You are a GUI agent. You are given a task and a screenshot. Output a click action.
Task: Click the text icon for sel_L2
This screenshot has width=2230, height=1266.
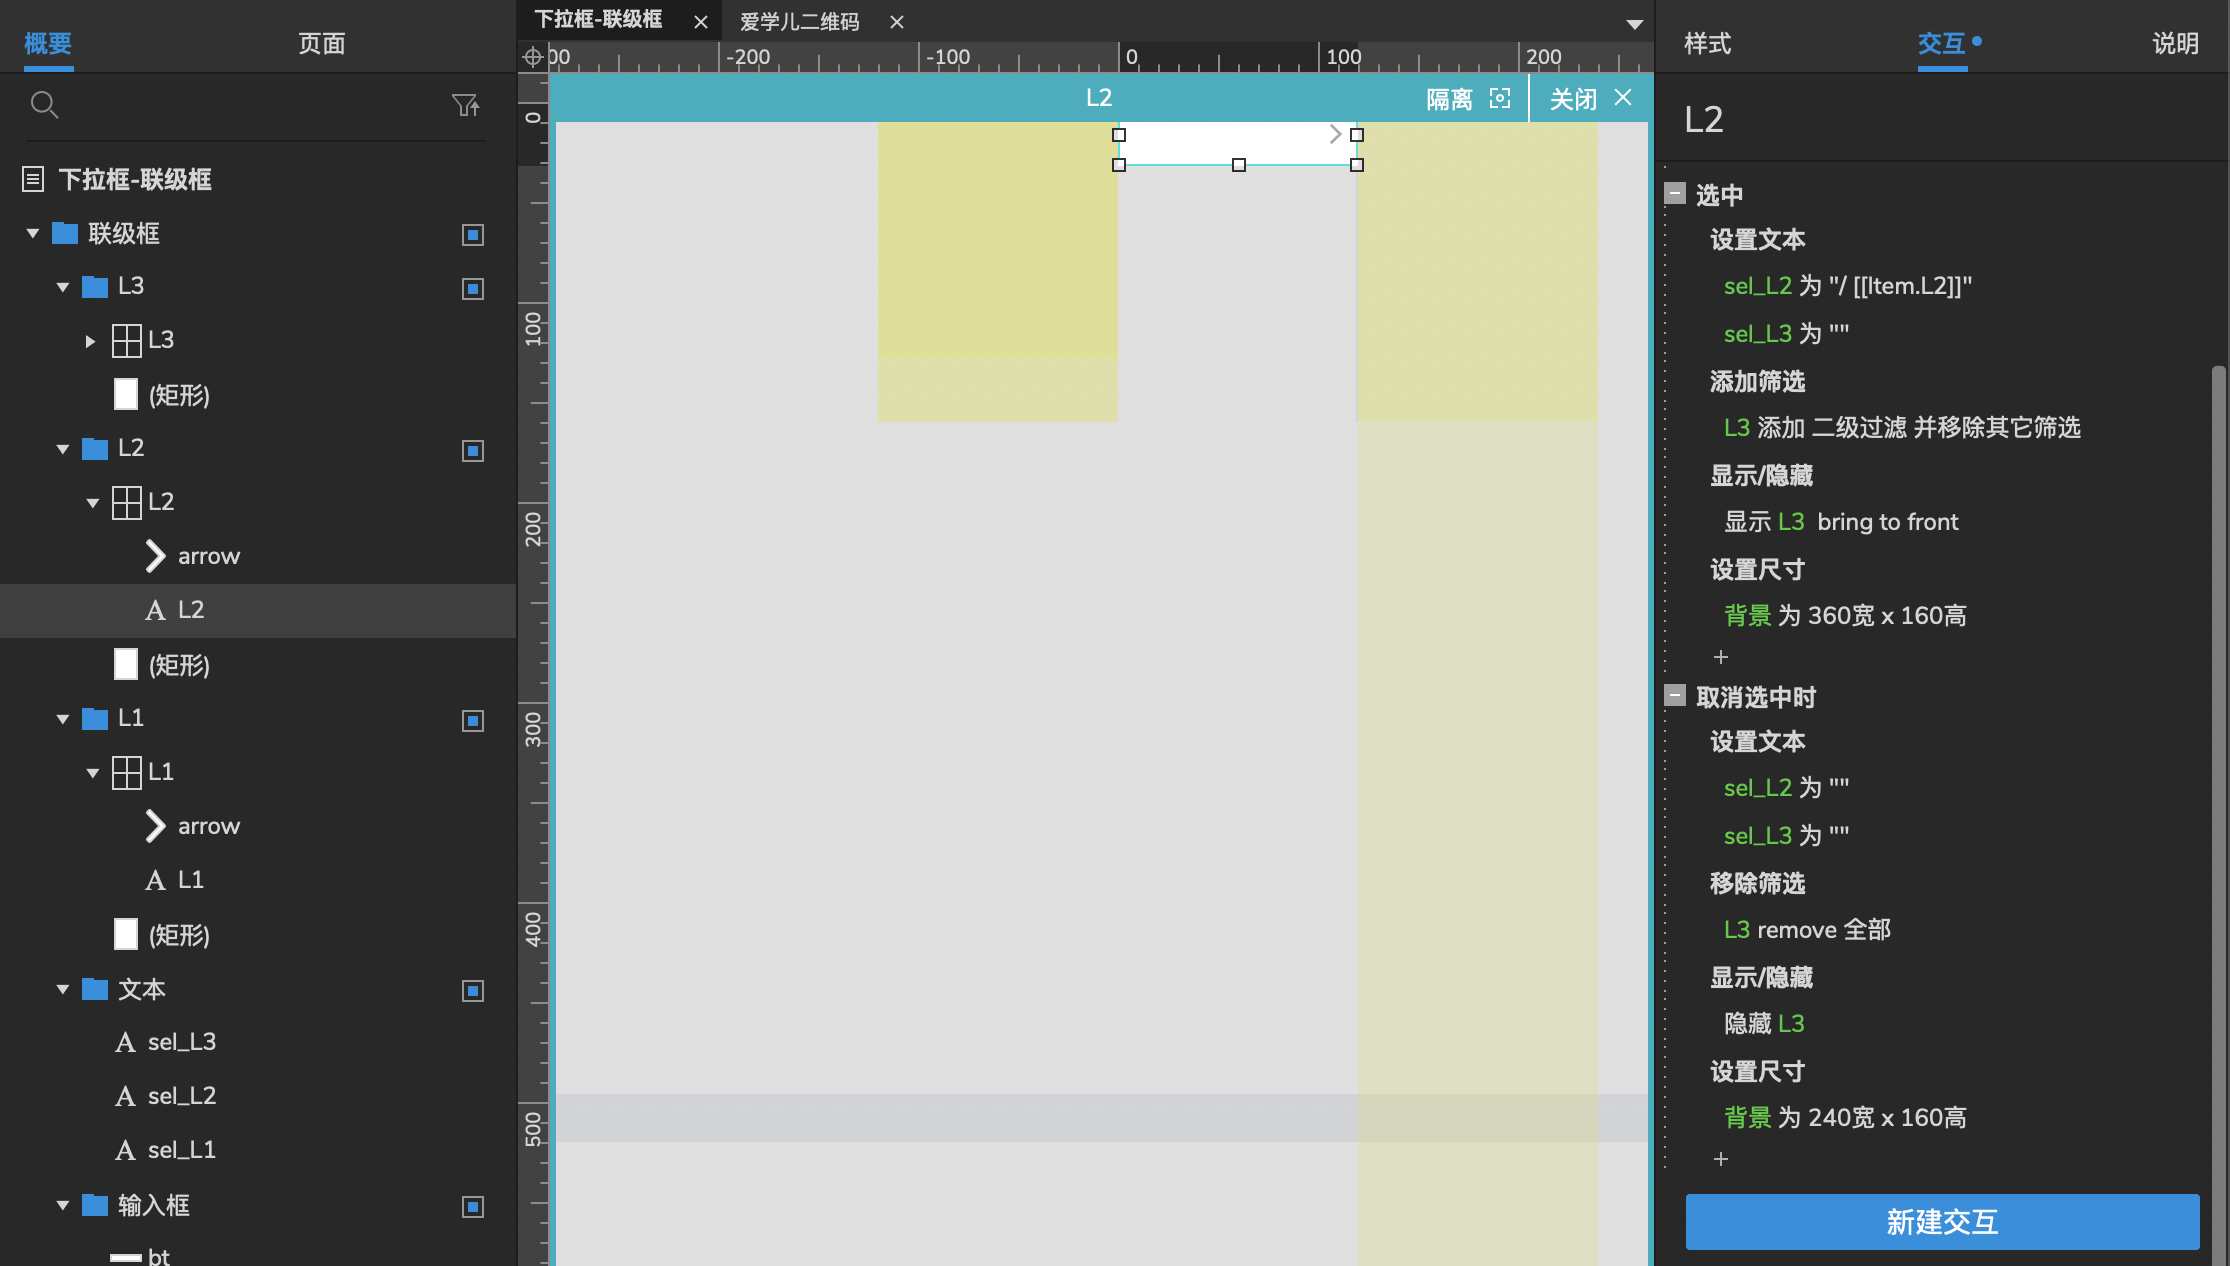pyautogui.click(x=125, y=1096)
